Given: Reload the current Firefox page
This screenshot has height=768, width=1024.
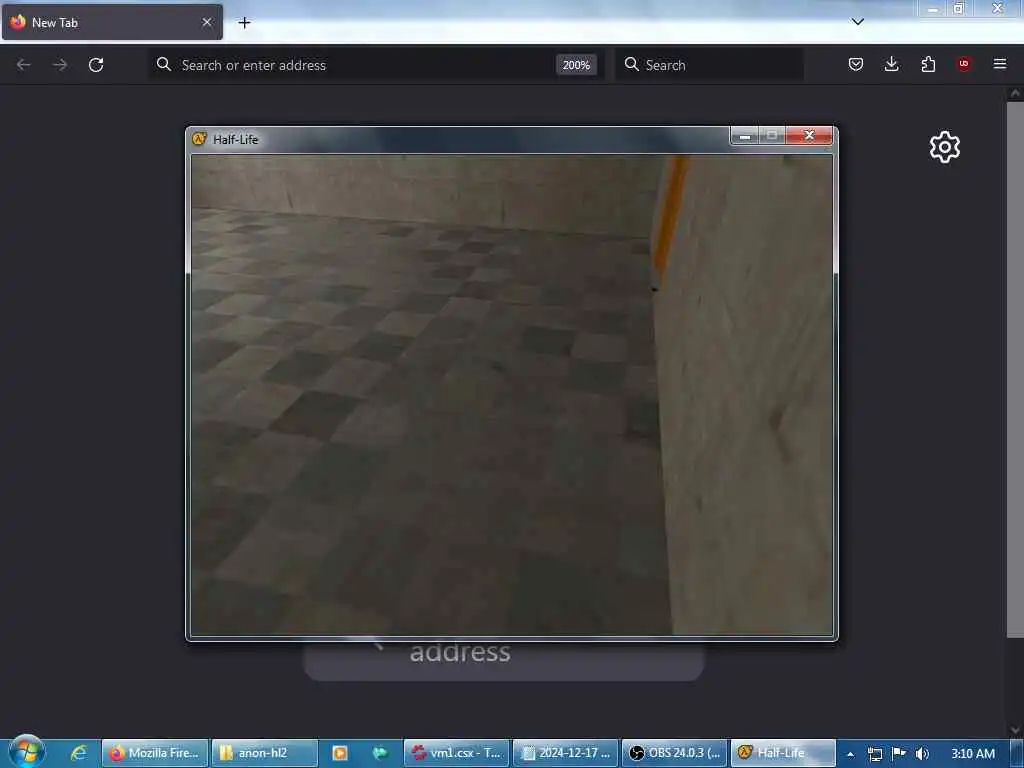Looking at the screenshot, I should 96,65.
